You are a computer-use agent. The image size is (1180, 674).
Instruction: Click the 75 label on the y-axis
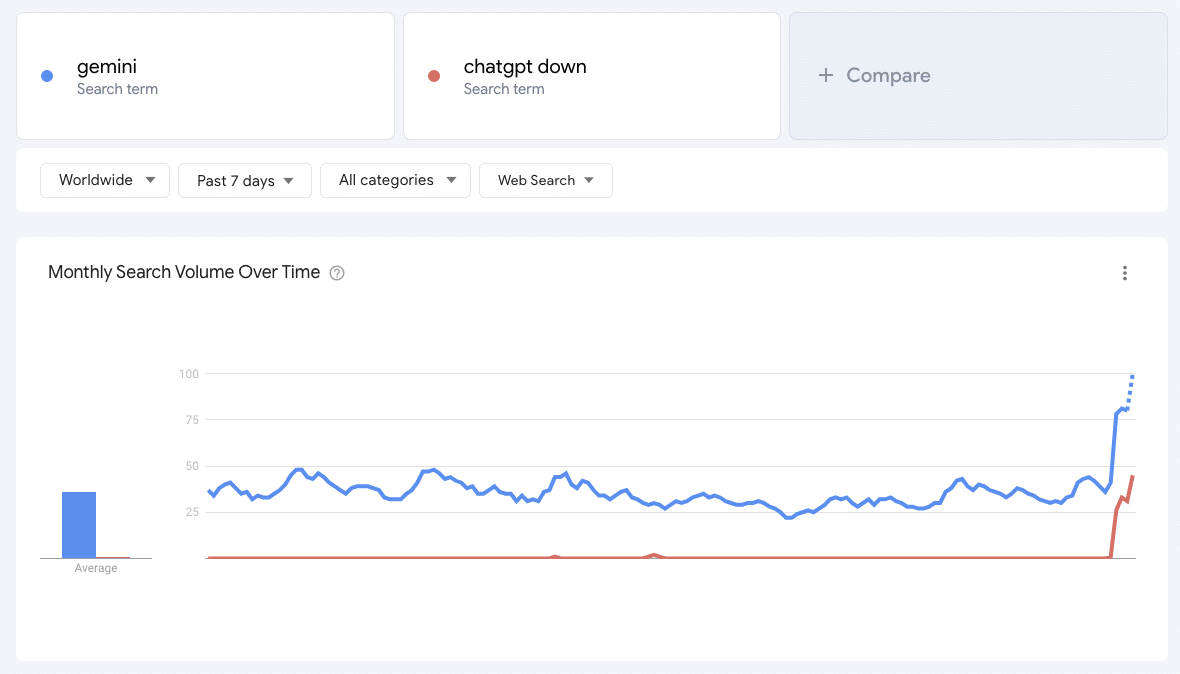[190, 420]
